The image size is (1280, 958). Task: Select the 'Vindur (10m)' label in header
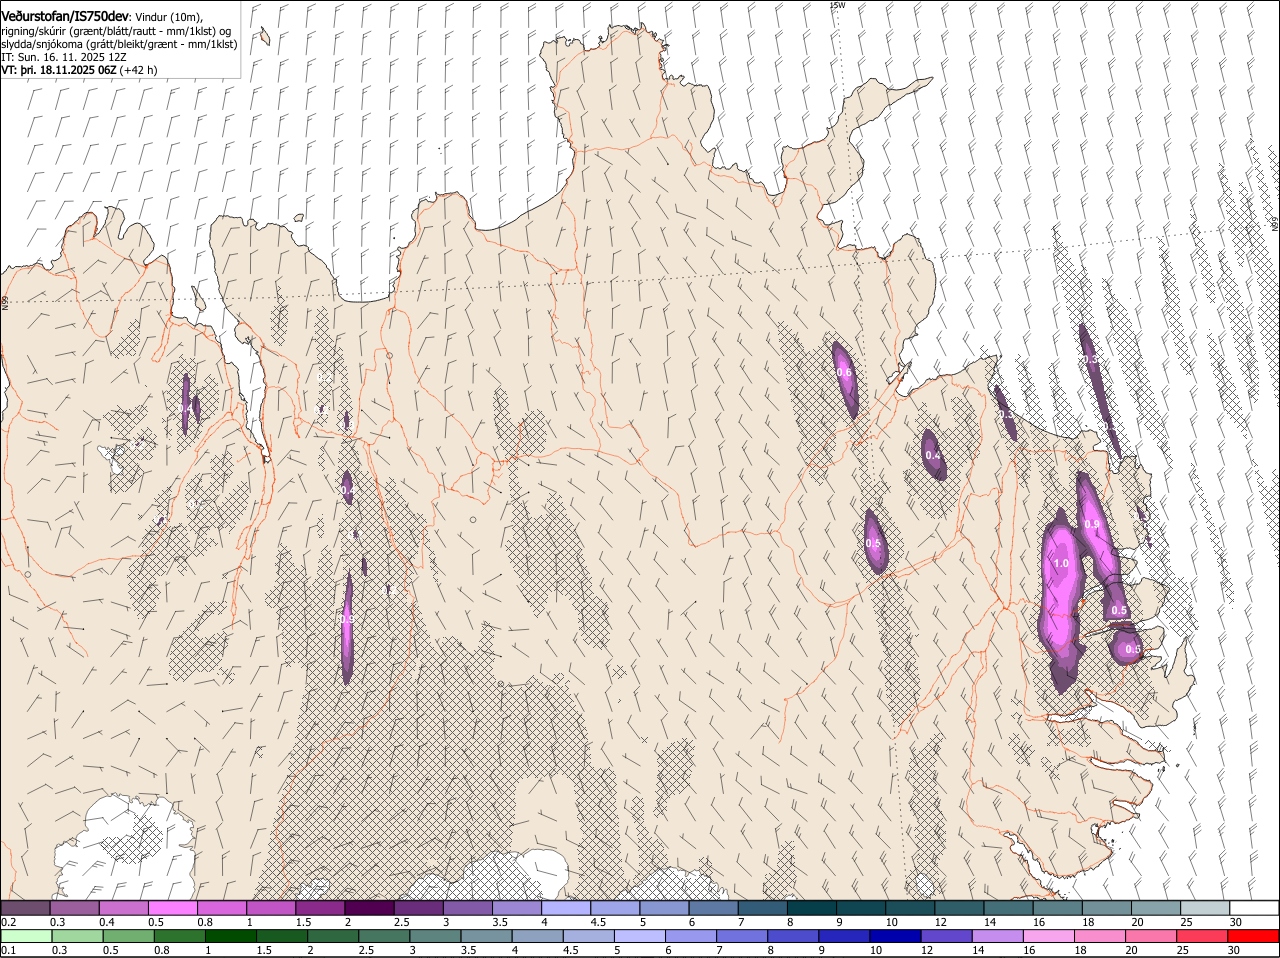tap(168, 18)
